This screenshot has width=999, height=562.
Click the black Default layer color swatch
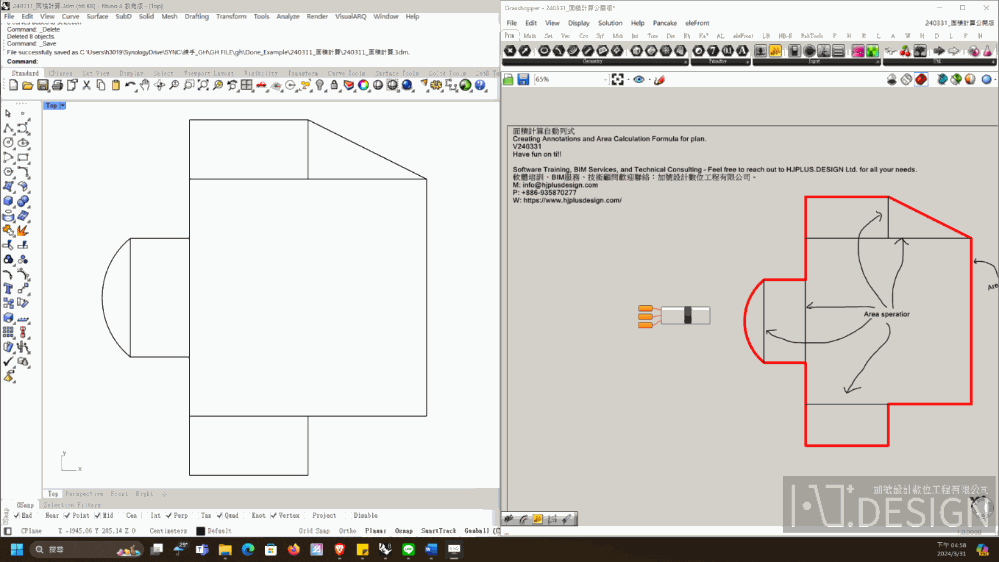click(x=201, y=531)
